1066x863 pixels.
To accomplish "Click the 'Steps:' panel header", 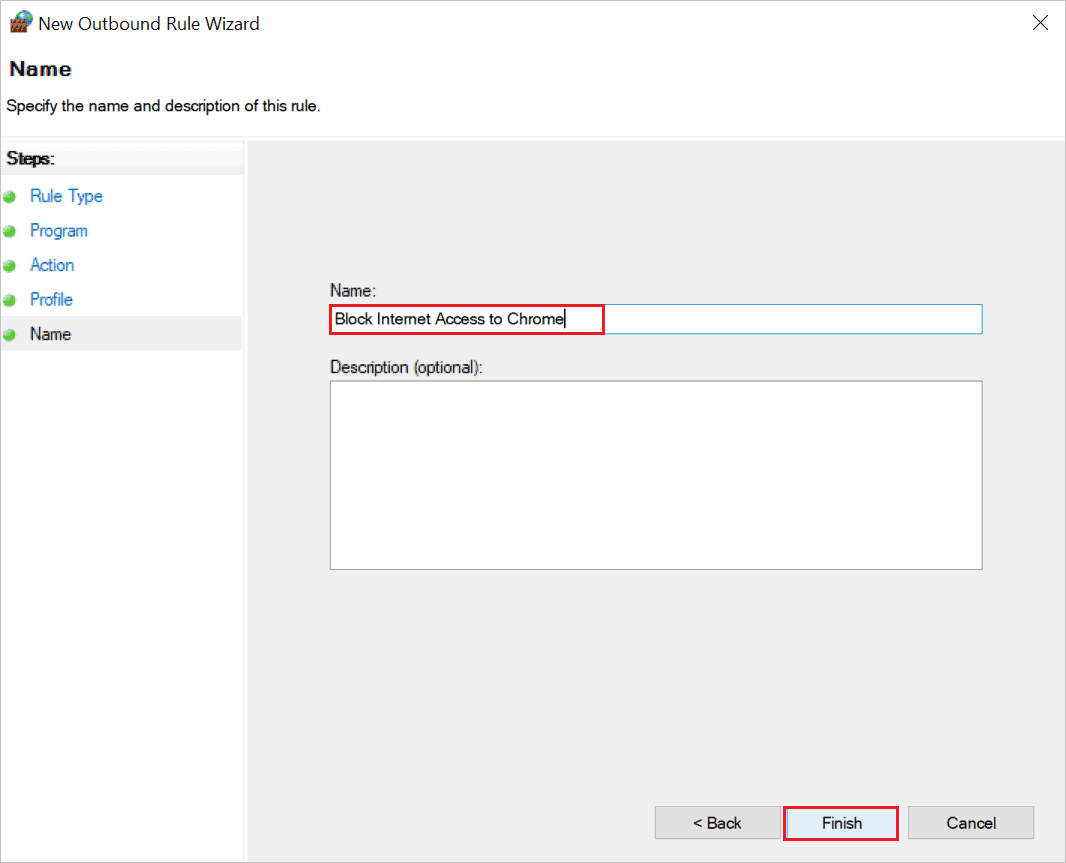I will click(x=30, y=158).
